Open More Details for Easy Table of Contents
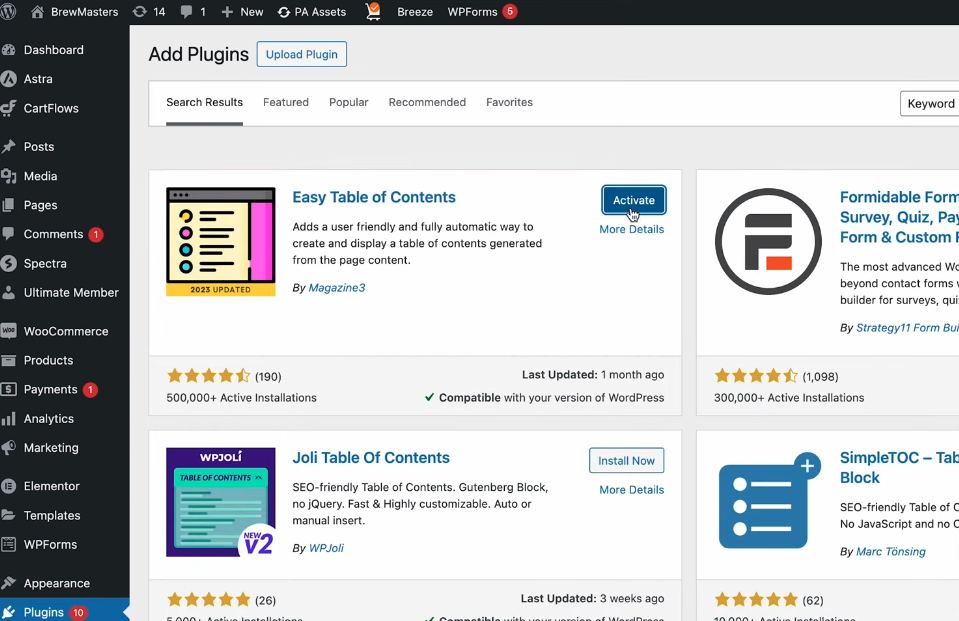Screen dimensions: 959x621 631,229
